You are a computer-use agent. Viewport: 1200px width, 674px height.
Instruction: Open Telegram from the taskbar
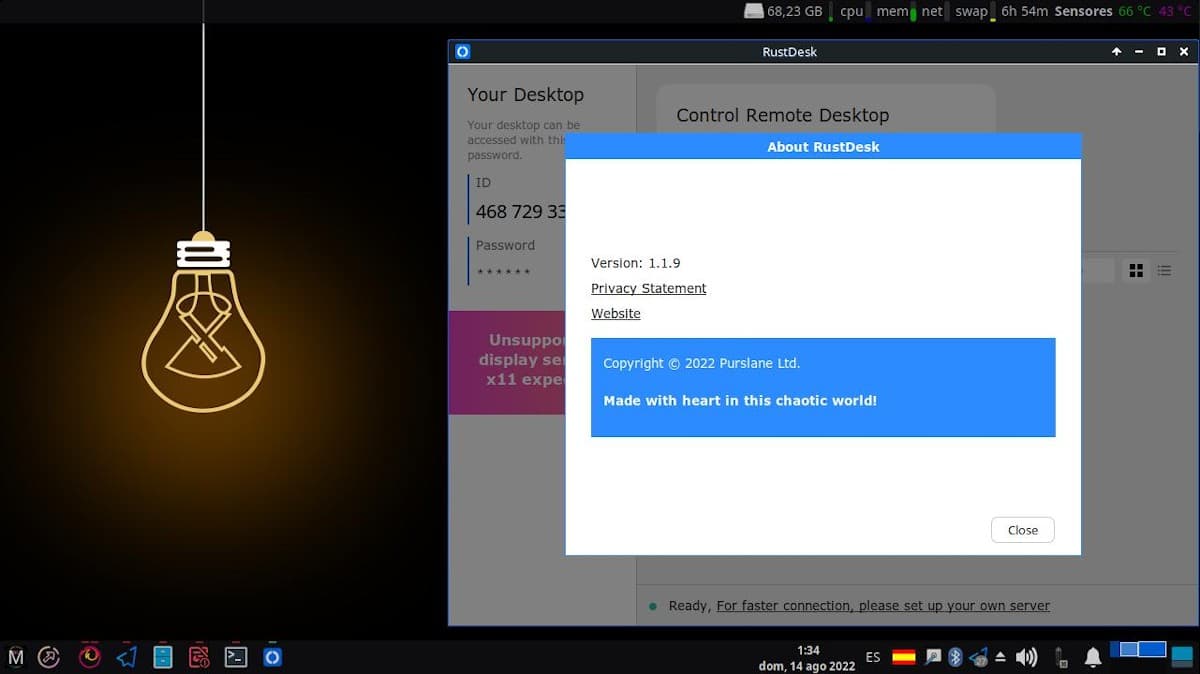pos(126,657)
